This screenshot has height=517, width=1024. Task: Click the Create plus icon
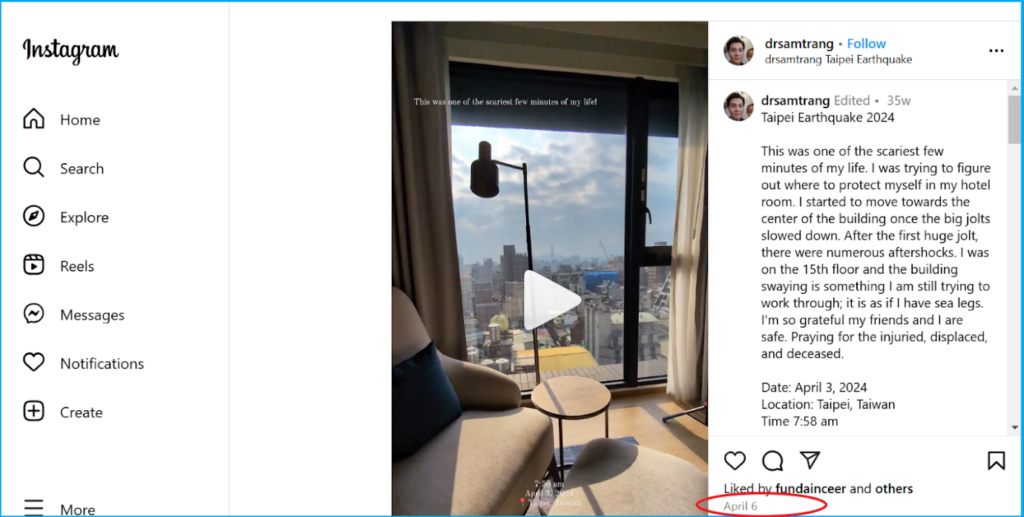[x=33, y=411]
